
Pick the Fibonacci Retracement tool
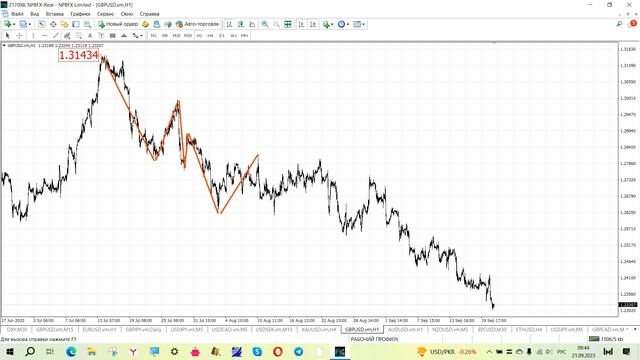pos(79,36)
